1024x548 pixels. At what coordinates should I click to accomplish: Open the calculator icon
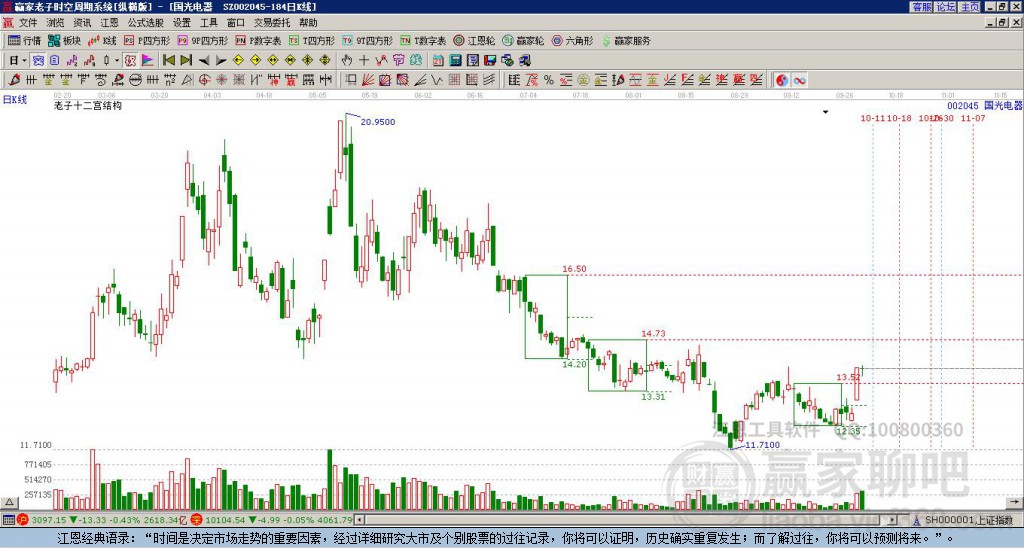tap(455, 61)
